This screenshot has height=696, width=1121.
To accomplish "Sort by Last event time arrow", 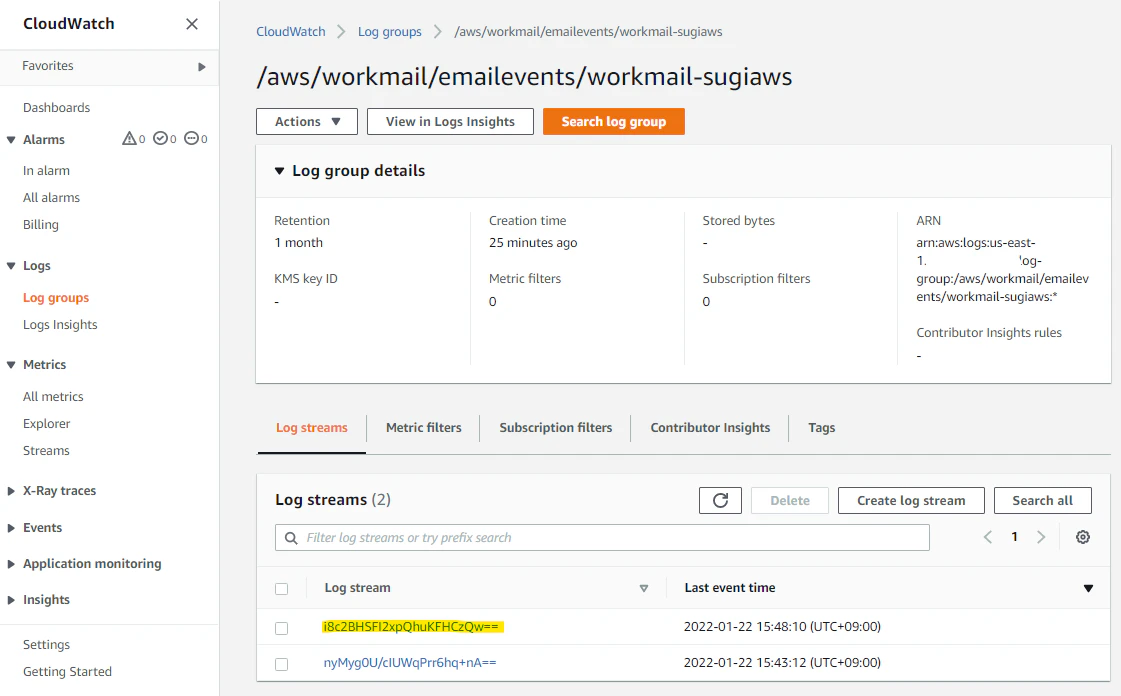I will [x=1088, y=588].
